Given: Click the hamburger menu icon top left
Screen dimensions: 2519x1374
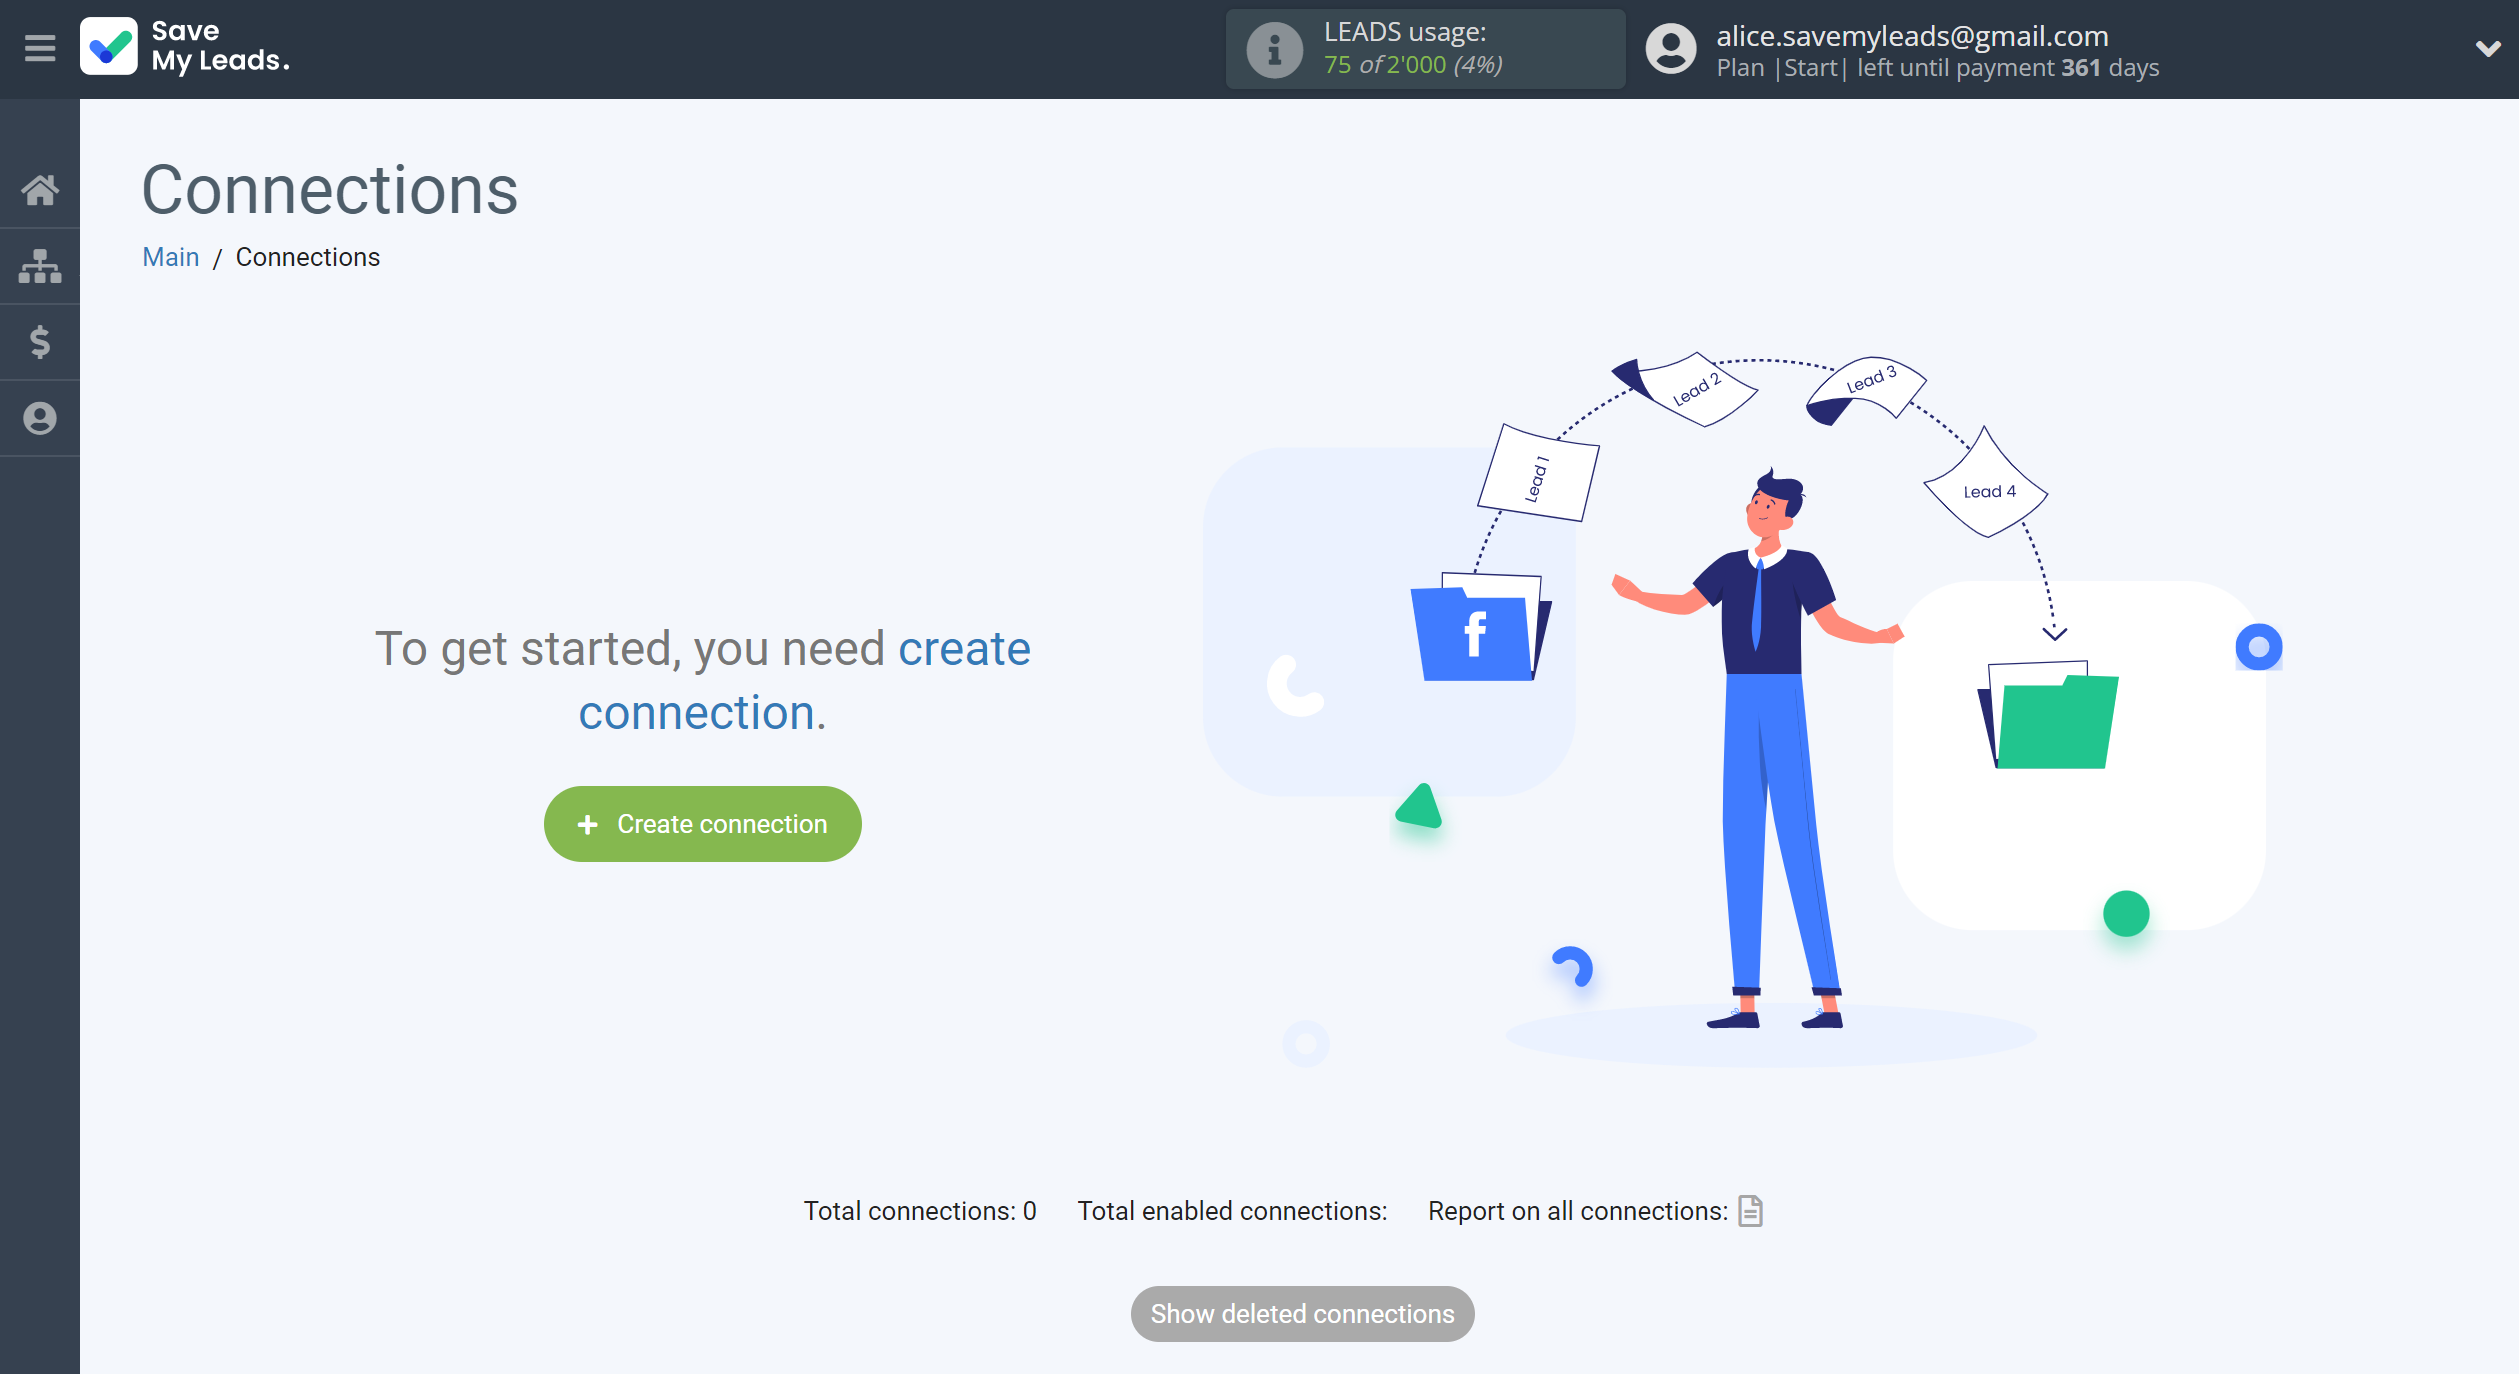Looking at the screenshot, I should point(41,46).
